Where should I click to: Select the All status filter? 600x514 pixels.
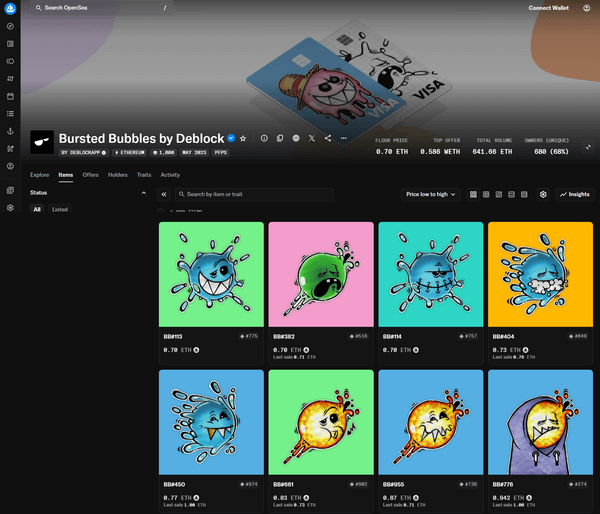(37, 210)
